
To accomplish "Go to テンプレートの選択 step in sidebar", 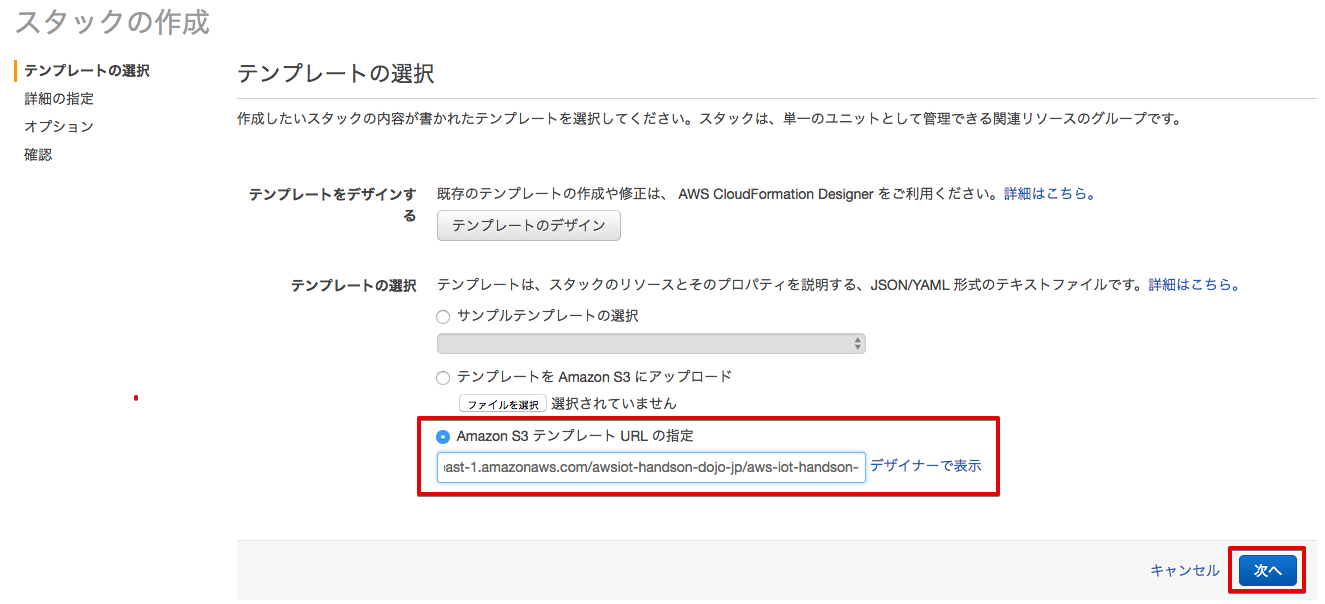I will pyautogui.click(x=87, y=71).
